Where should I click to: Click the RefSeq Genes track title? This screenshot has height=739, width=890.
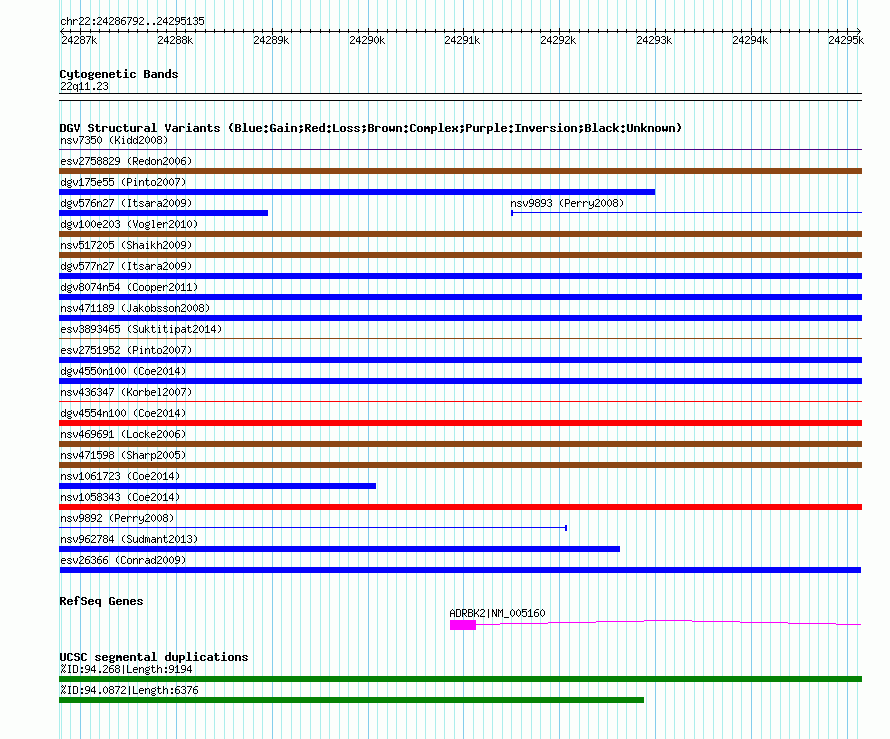pyautogui.click(x=101, y=601)
